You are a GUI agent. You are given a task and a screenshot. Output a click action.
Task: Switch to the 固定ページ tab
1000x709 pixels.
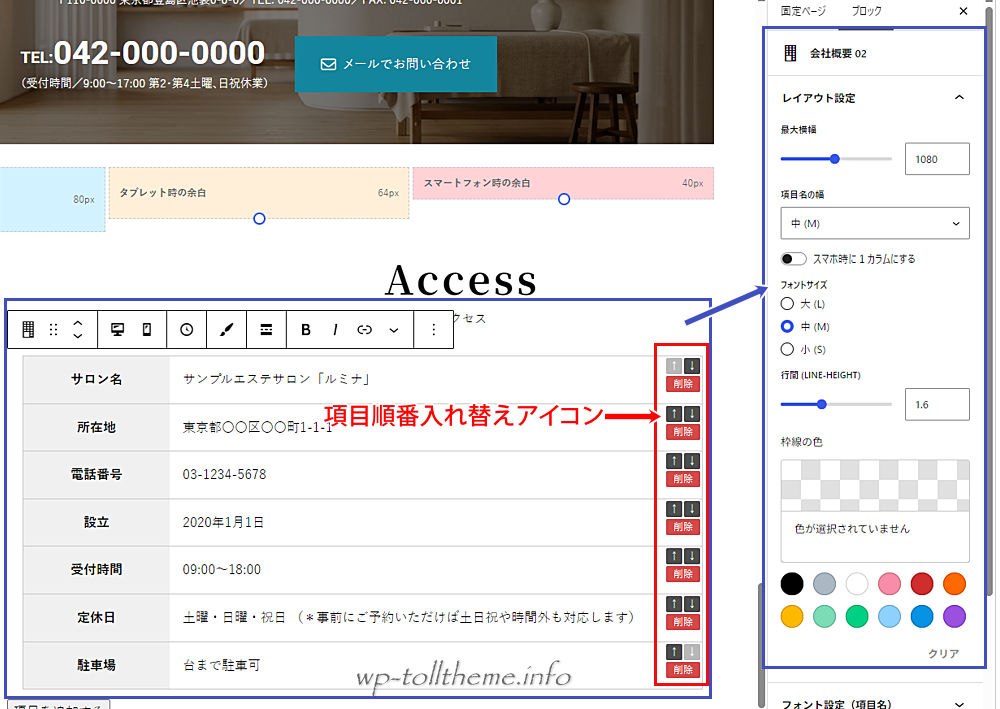coord(804,11)
